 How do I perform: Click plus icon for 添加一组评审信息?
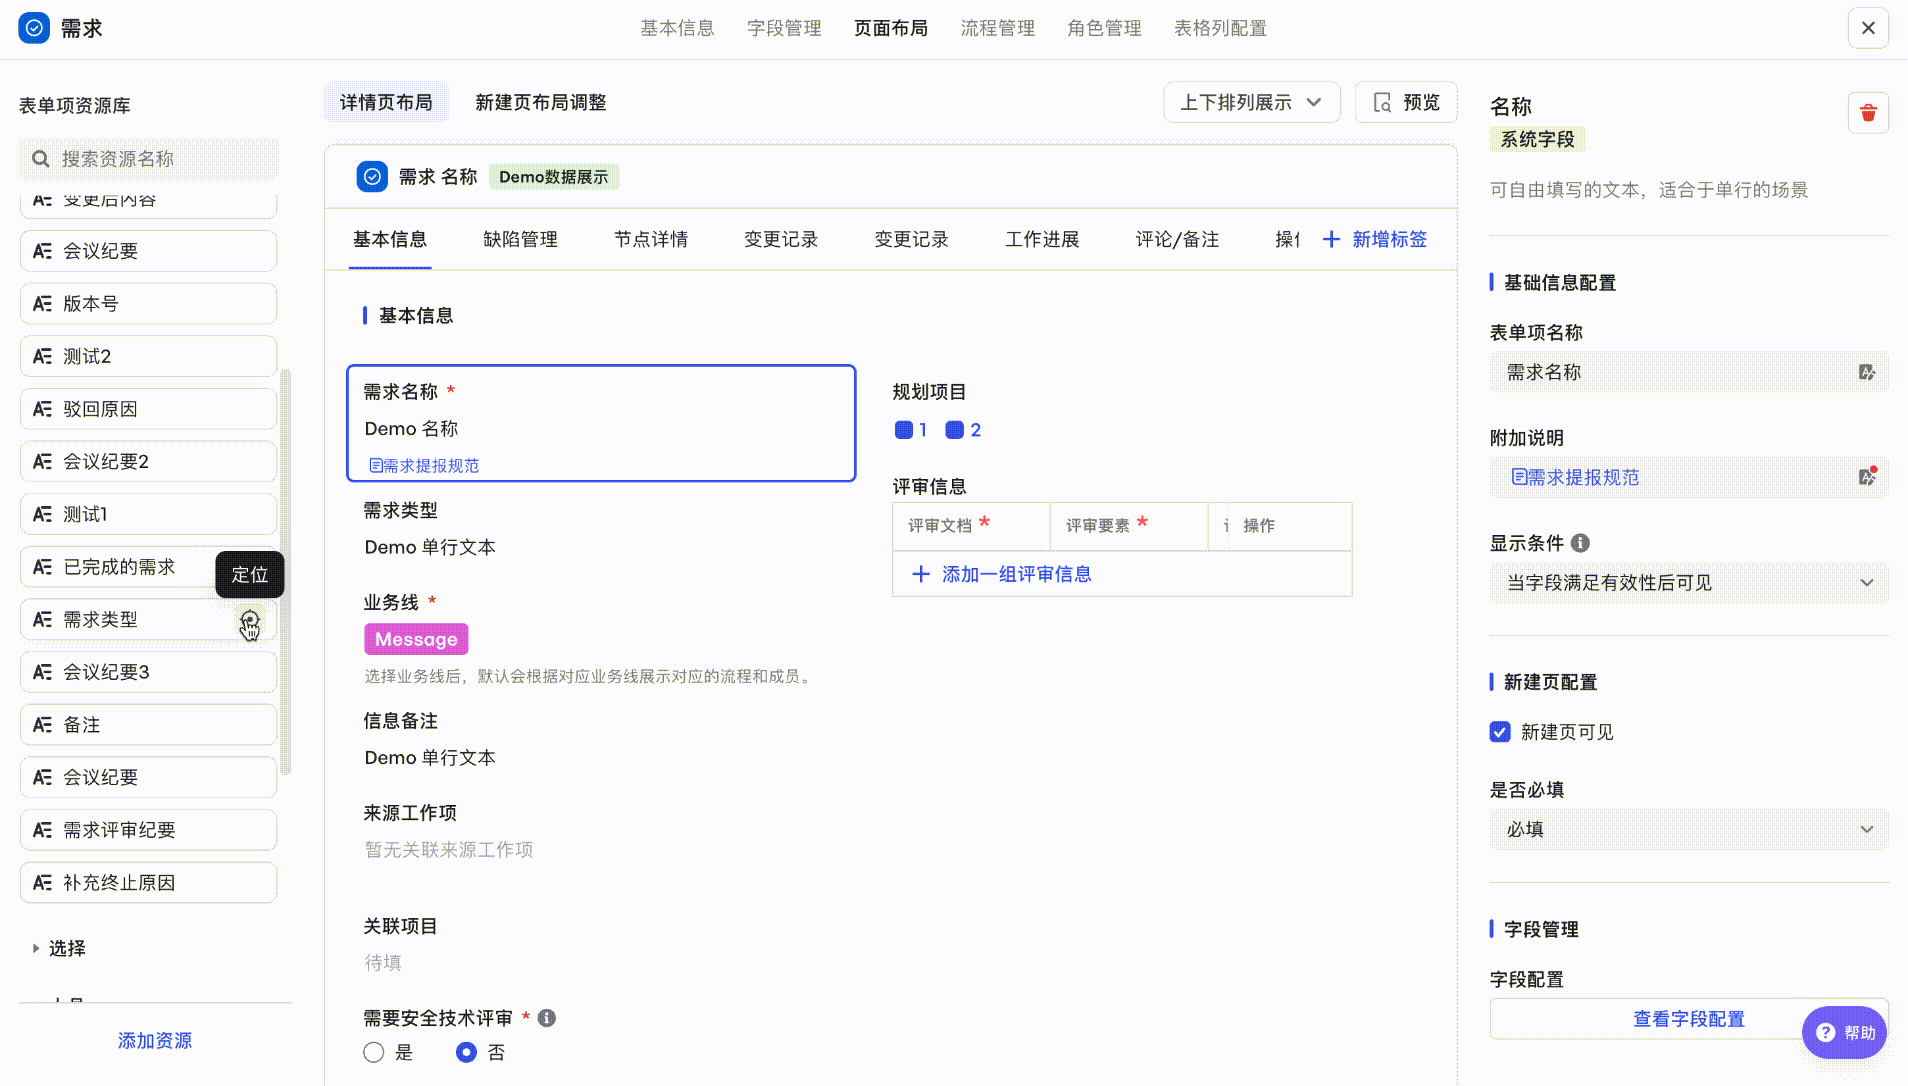(x=921, y=574)
